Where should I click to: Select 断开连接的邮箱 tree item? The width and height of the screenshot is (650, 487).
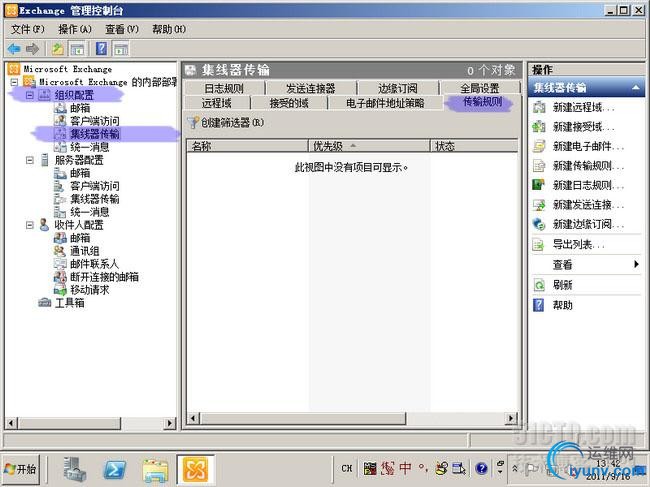[x=104, y=277]
